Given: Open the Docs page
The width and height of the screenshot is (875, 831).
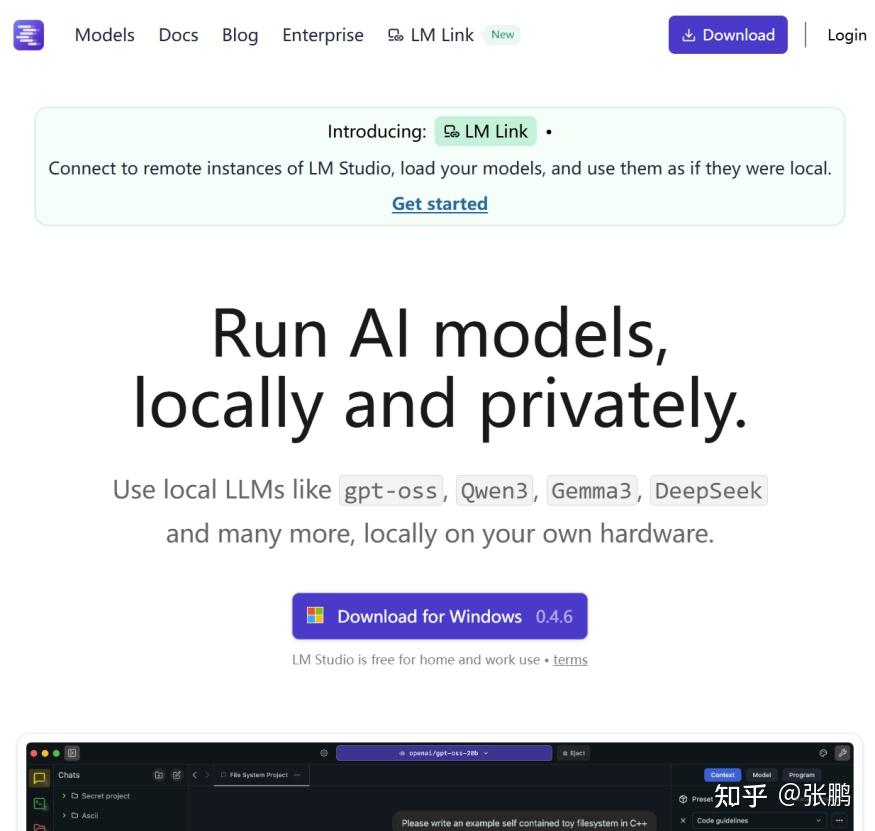Looking at the screenshot, I should pyautogui.click(x=179, y=35).
